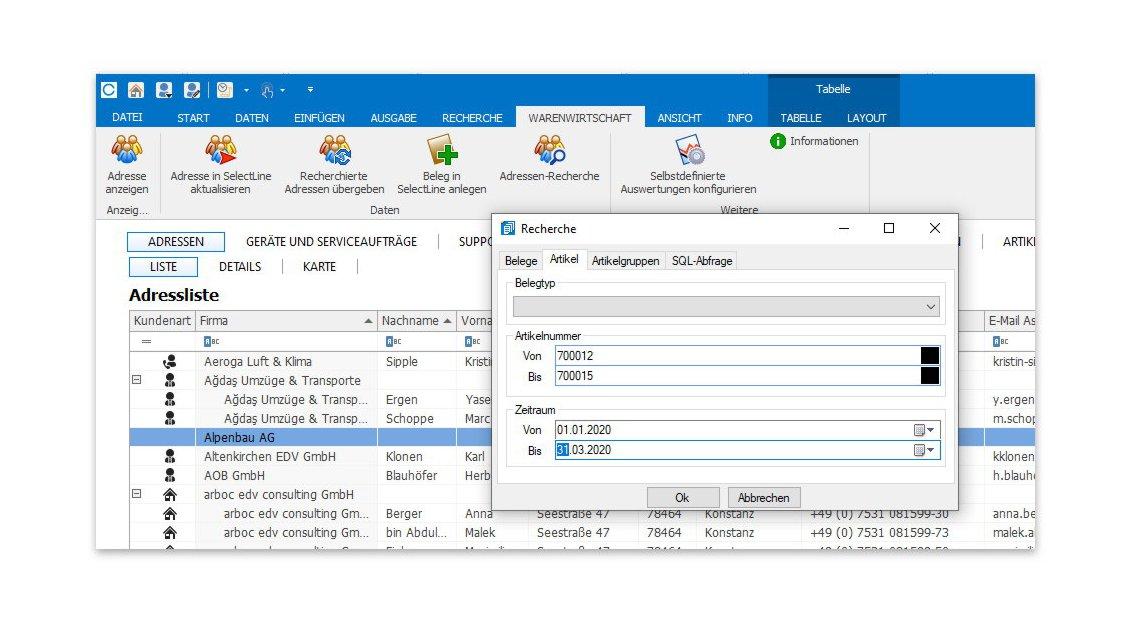
Task: Click the Firma column ABC filter icon
Action: pos(211,341)
